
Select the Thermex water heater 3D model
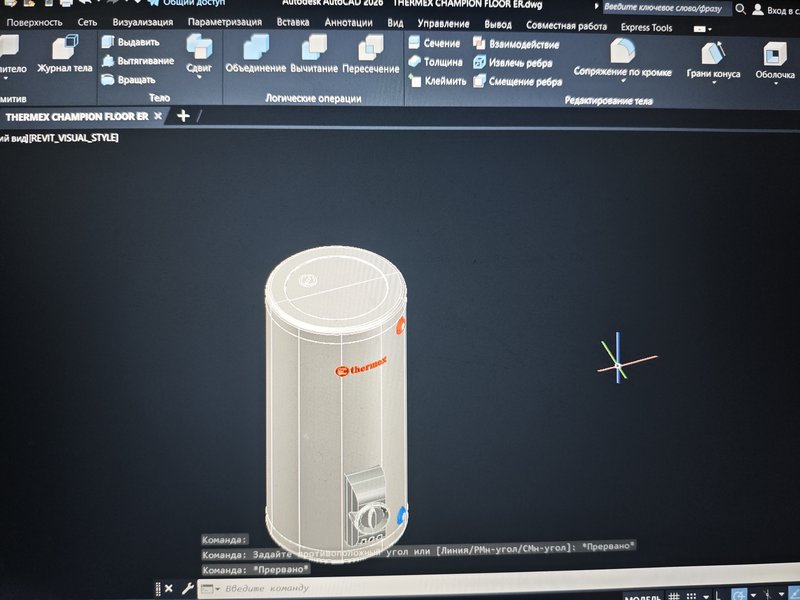(336, 403)
